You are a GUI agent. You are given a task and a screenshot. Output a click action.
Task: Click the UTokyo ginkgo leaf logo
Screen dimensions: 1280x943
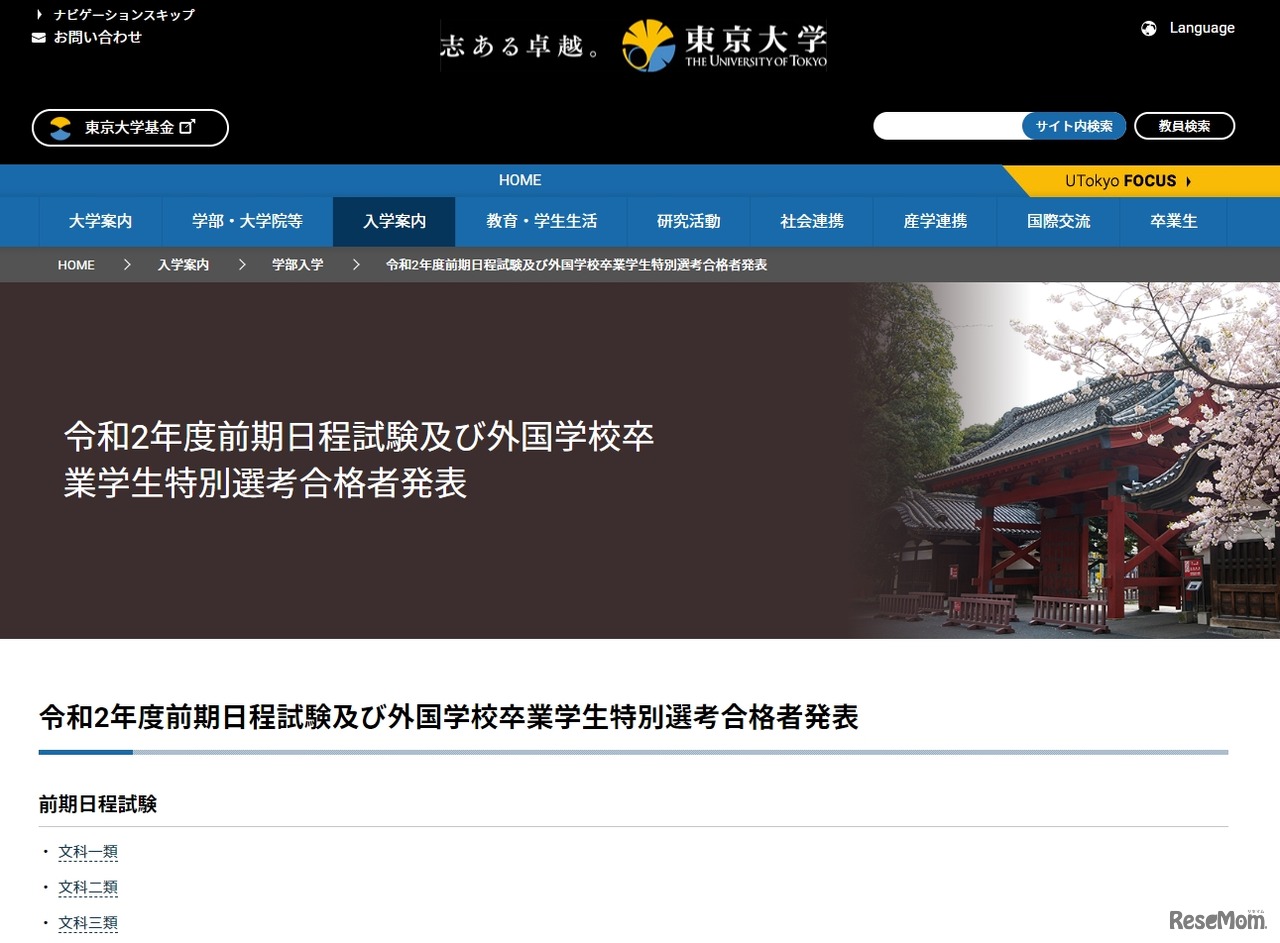[652, 44]
